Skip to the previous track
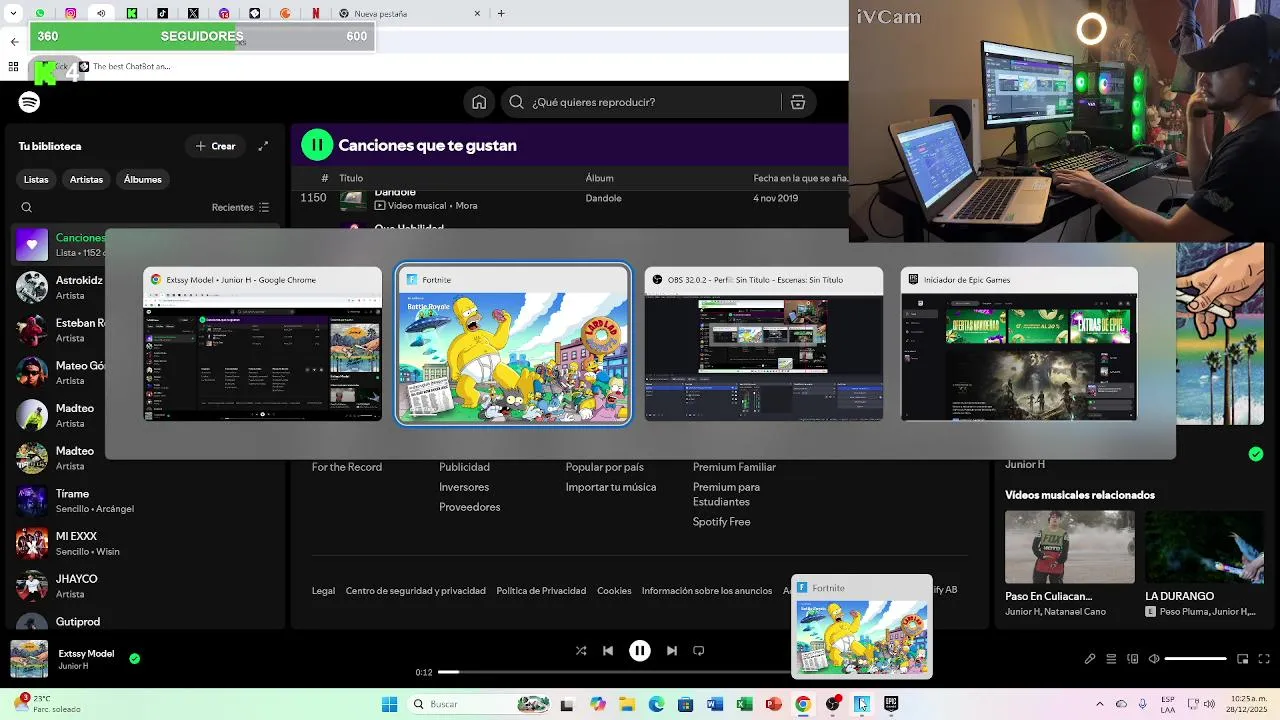 point(608,651)
